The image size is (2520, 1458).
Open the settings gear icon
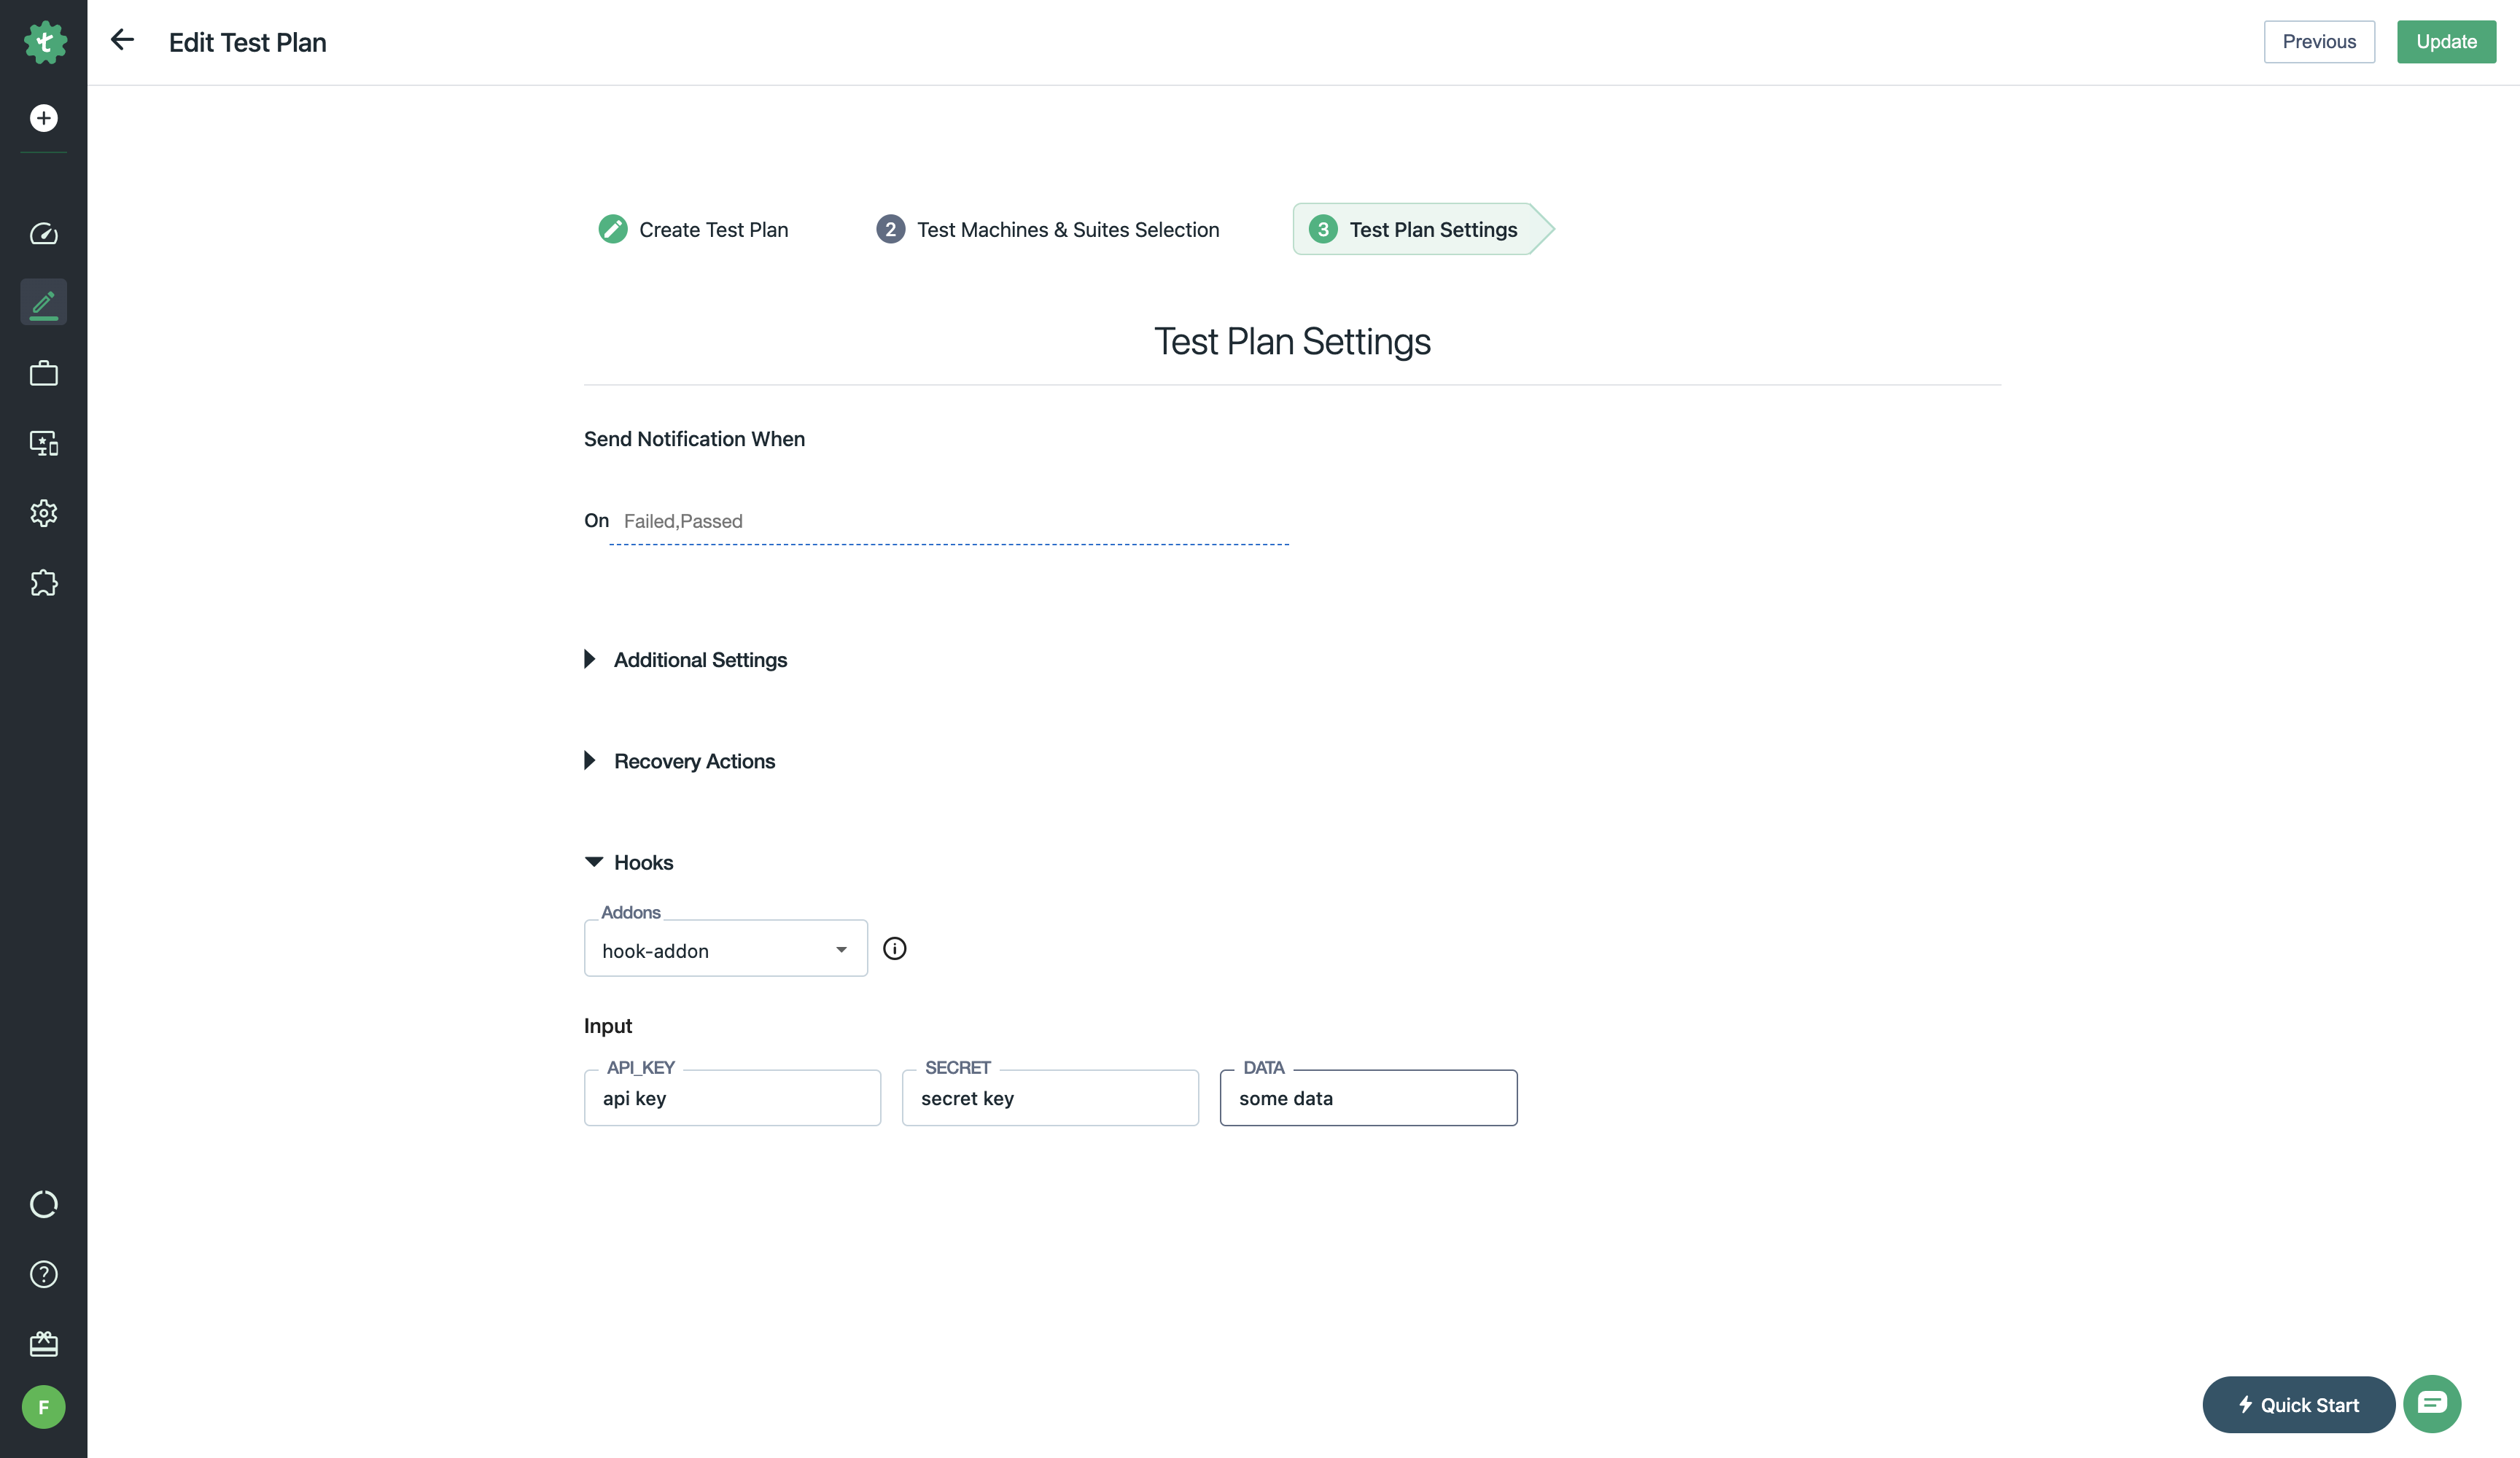point(43,513)
